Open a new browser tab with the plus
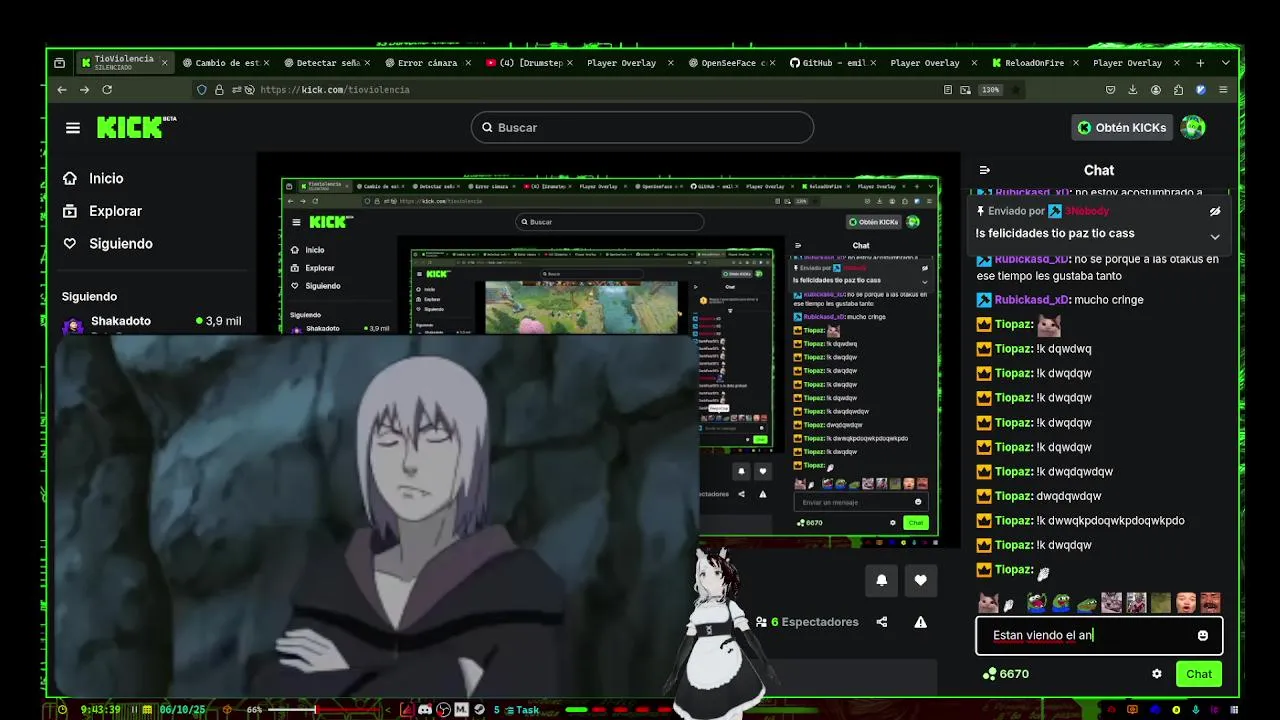The width and height of the screenshot is (1280, 720). point(1201,63)
